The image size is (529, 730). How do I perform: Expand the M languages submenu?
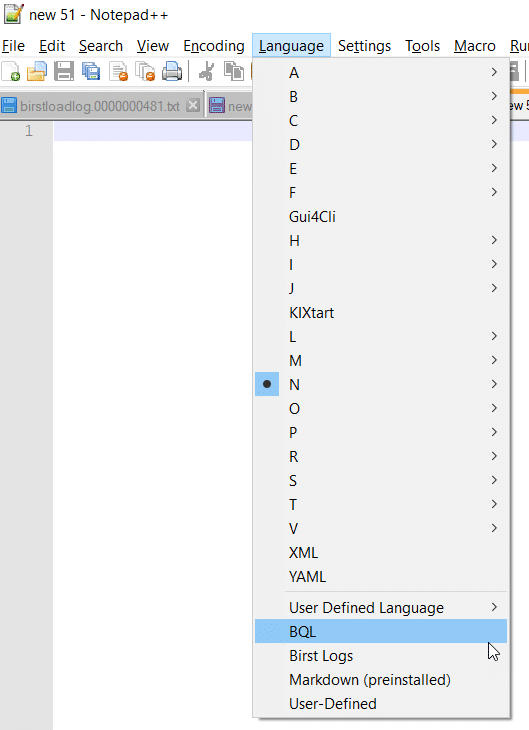tap(381, 360)
